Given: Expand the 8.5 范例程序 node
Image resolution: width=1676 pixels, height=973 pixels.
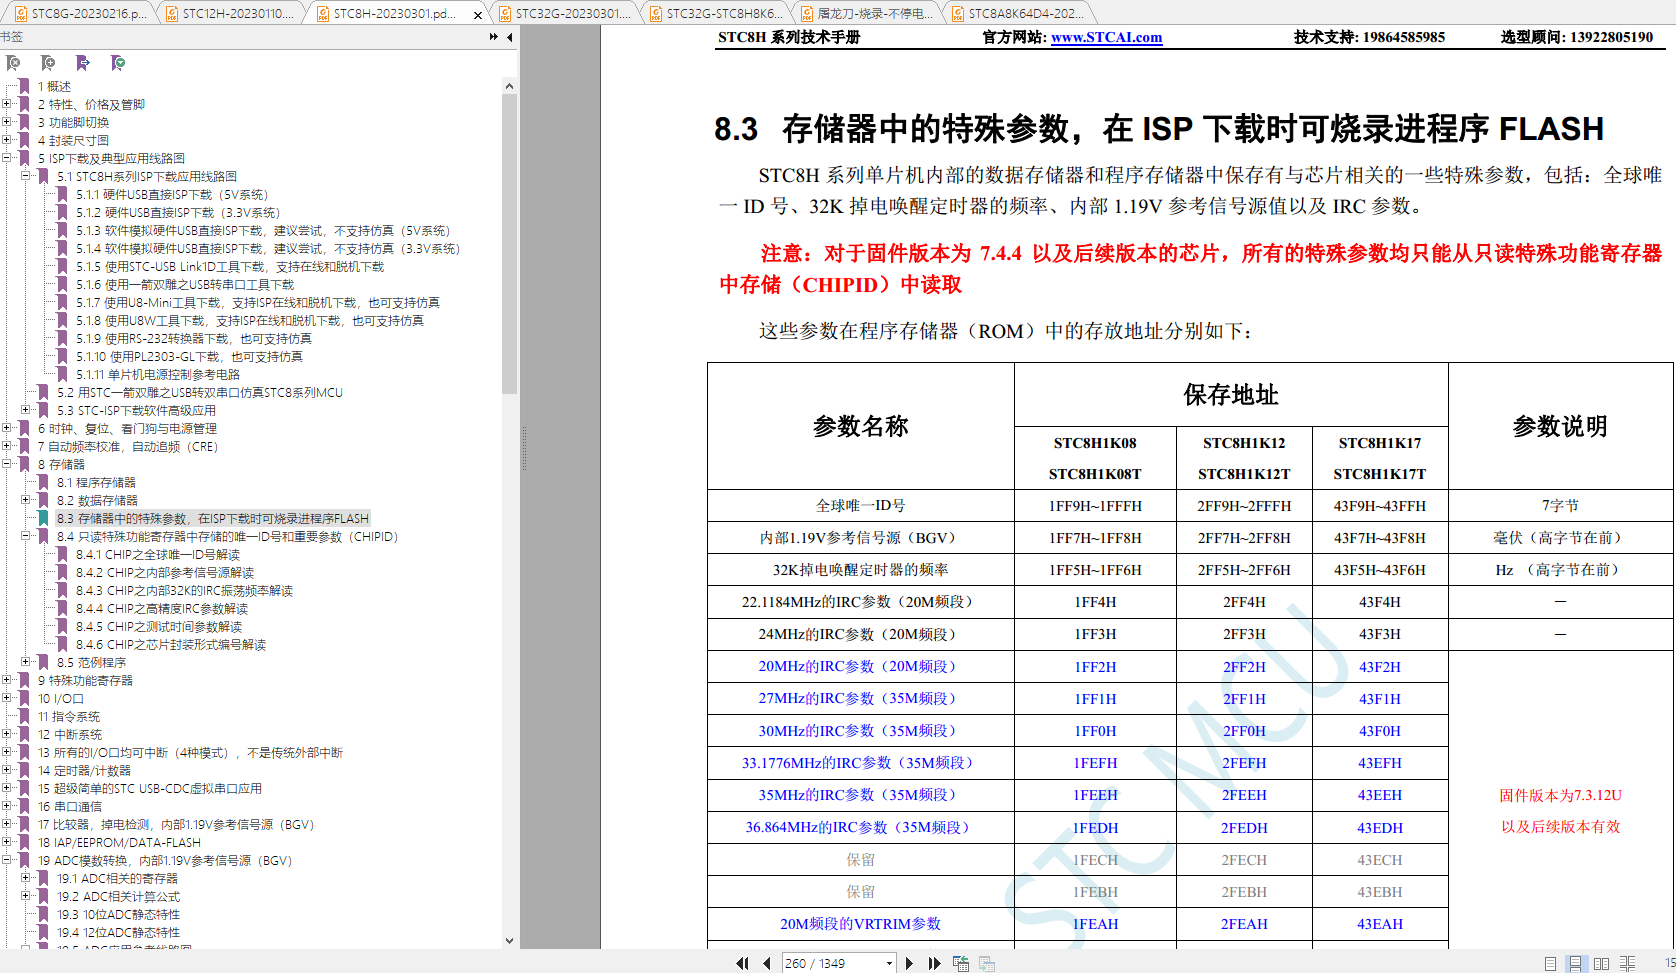Looking at the screenshot, I should coord(26,662).
